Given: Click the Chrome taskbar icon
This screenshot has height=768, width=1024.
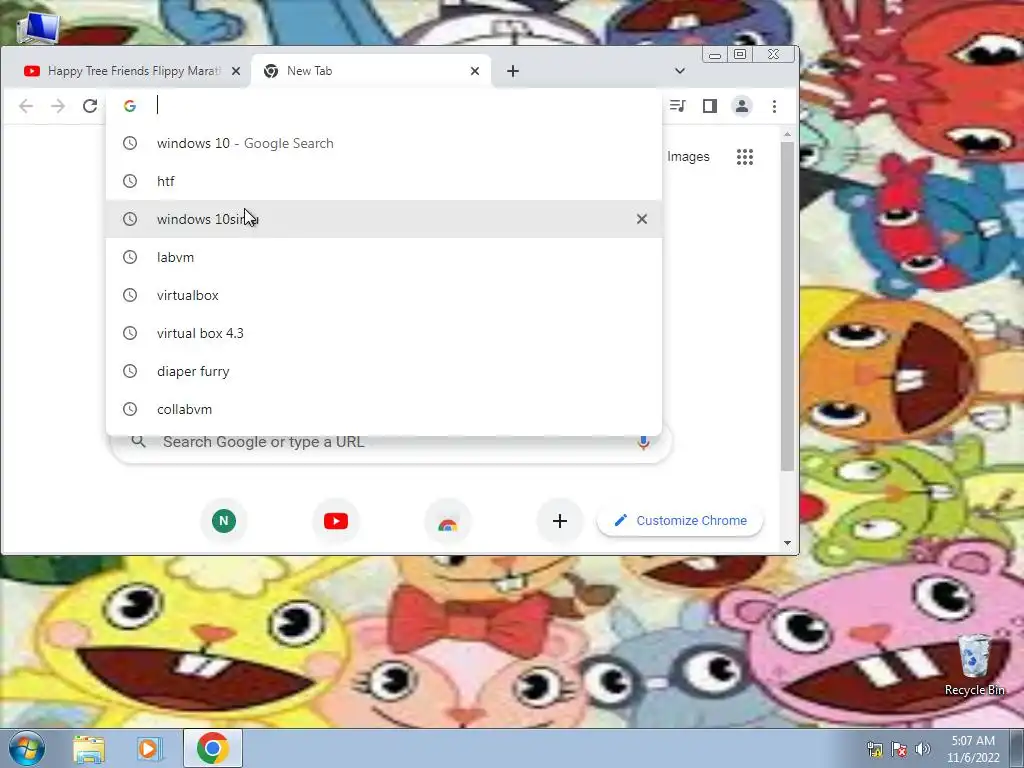Looking at the screenshot, I should coord(213,748).
